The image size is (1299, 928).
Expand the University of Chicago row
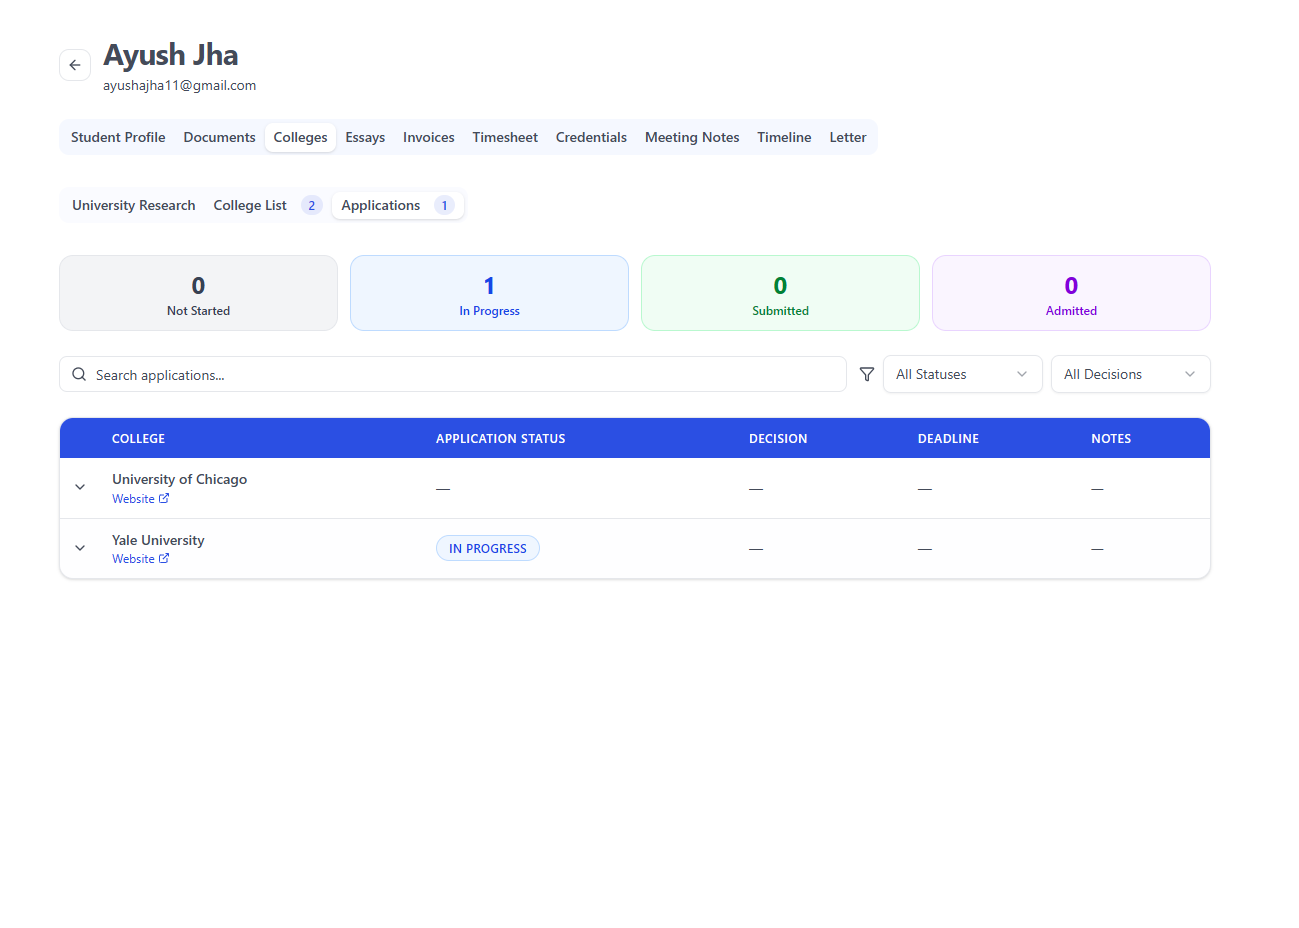(80, 487)
